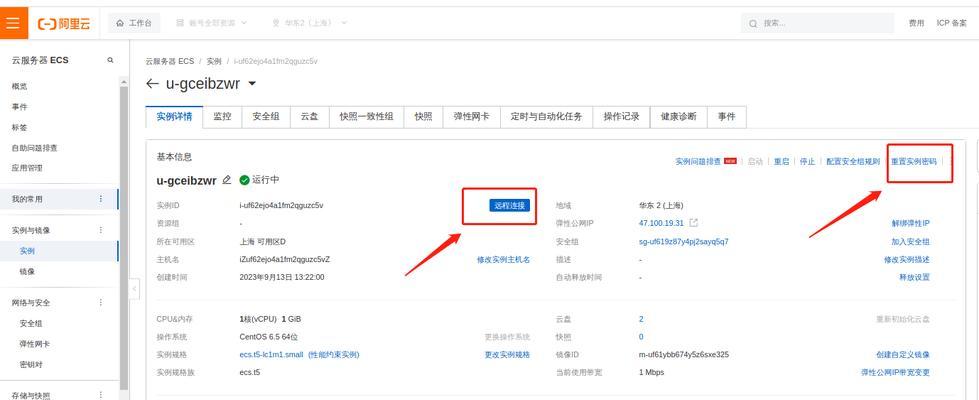Image resolution: width=979 pixels, height=400 pixels.
Task: Click the green 运行中 status icon
Action: [245, 180]
